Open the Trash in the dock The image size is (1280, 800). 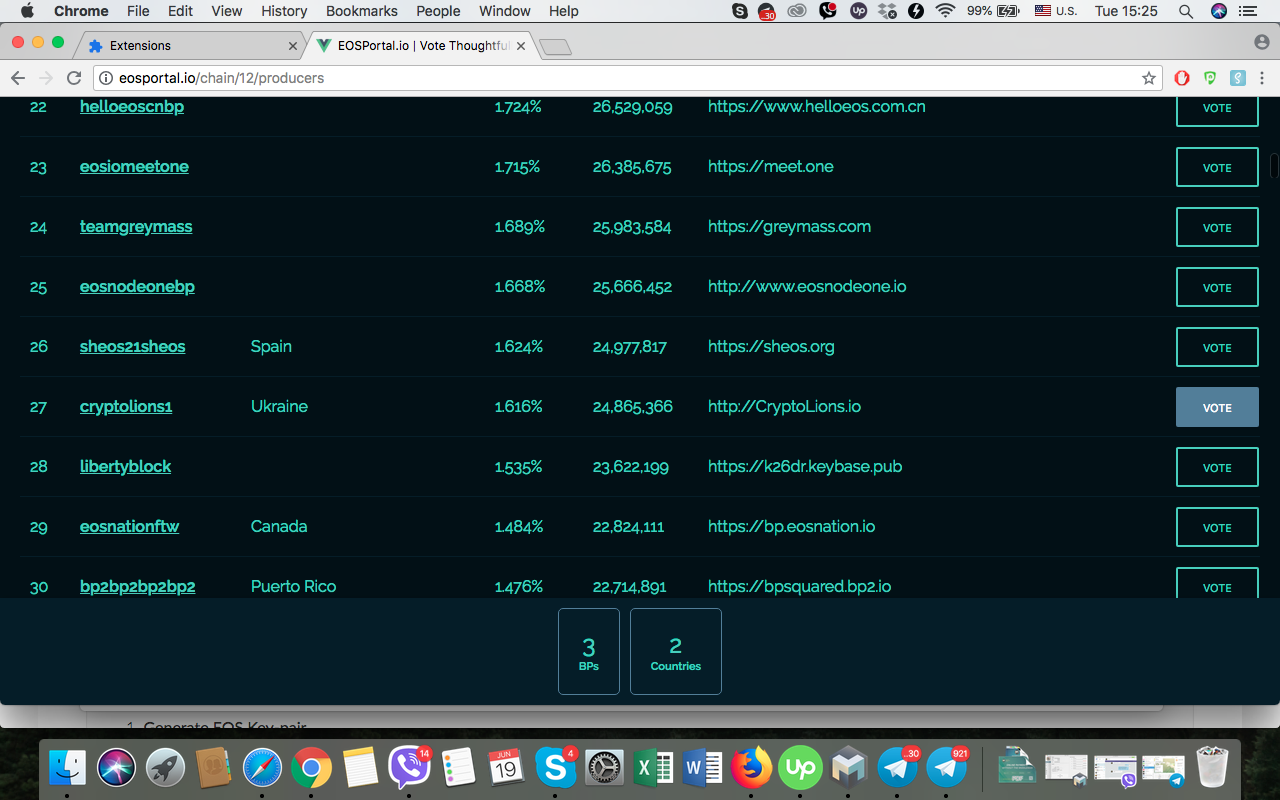pos(1211,768)
